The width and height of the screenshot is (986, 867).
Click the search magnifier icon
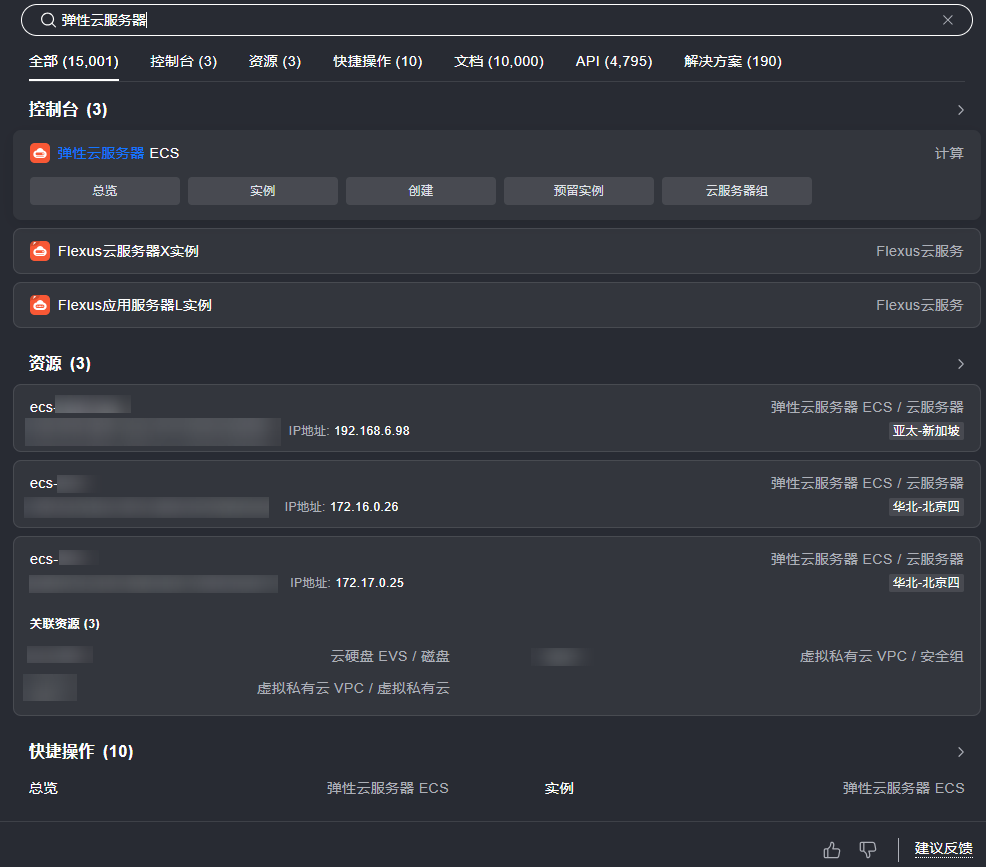(x=48, y=20)
